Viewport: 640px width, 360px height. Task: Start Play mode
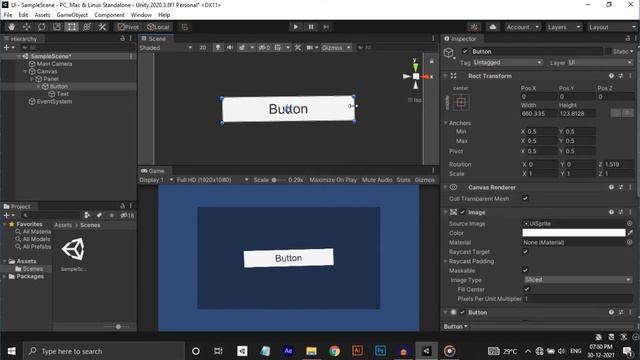[296, 27]
